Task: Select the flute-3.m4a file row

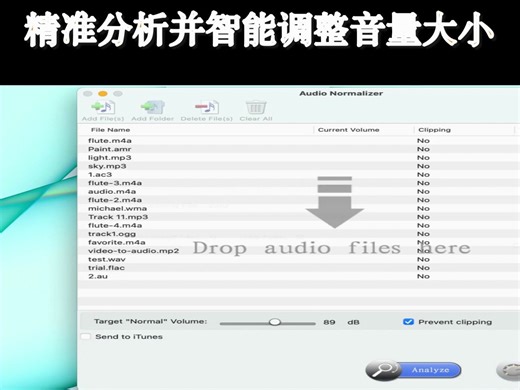Action: point(299,183)
